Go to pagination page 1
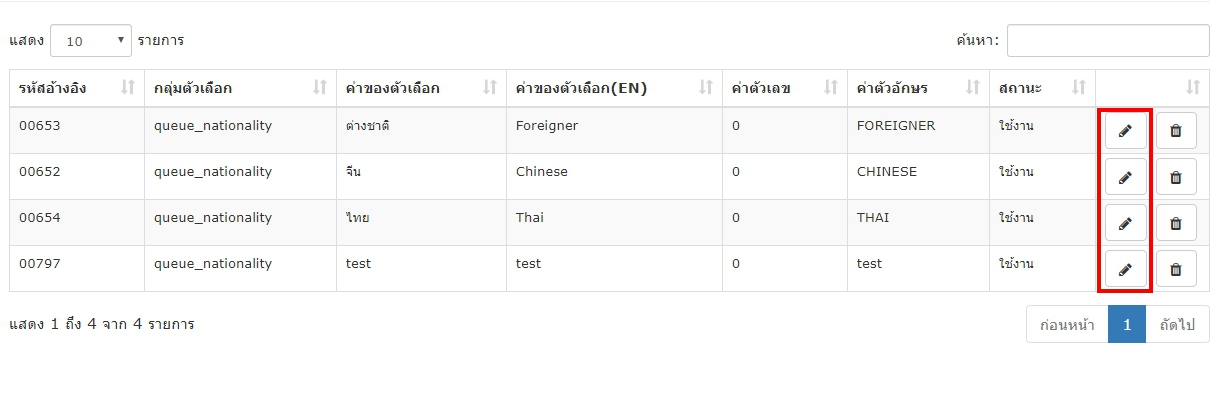The width and height of the screenshot is (1218, 400). (x=1127, y=324)
